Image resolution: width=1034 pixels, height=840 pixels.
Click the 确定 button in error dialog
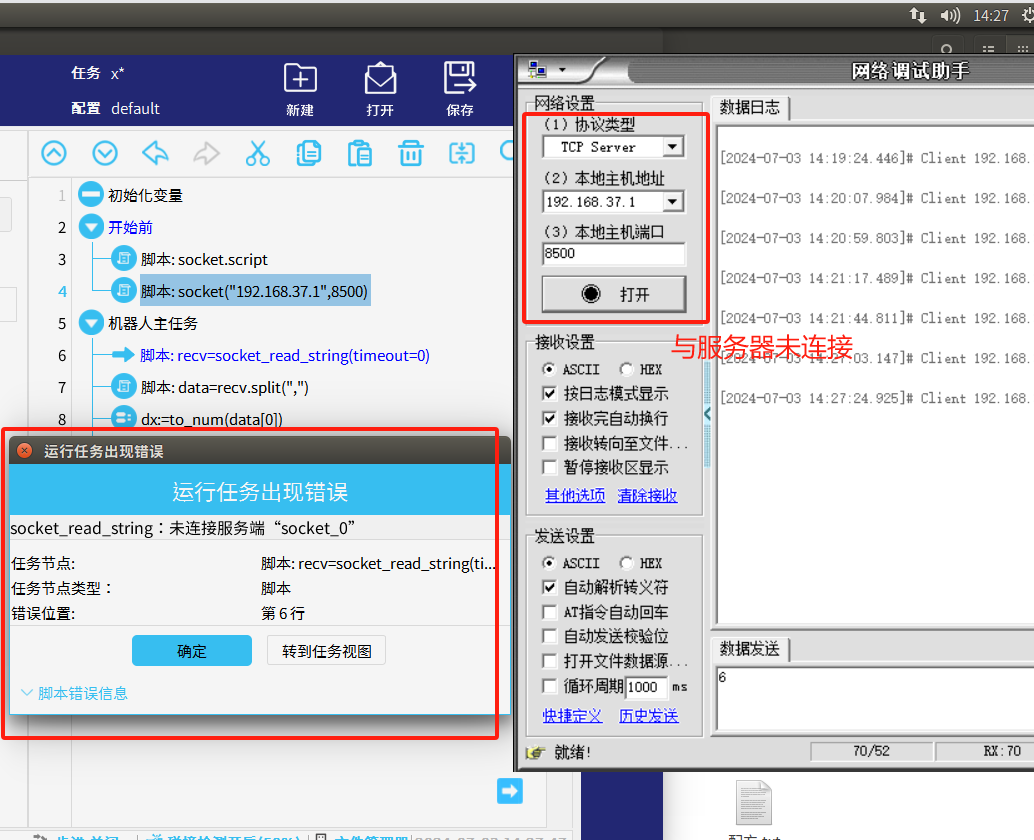coord(192,651)
